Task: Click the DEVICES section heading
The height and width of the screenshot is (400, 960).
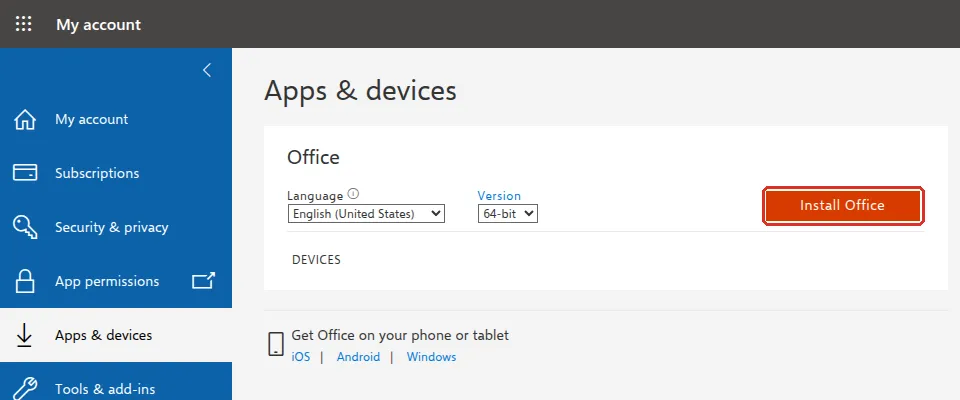Action: 317,260
